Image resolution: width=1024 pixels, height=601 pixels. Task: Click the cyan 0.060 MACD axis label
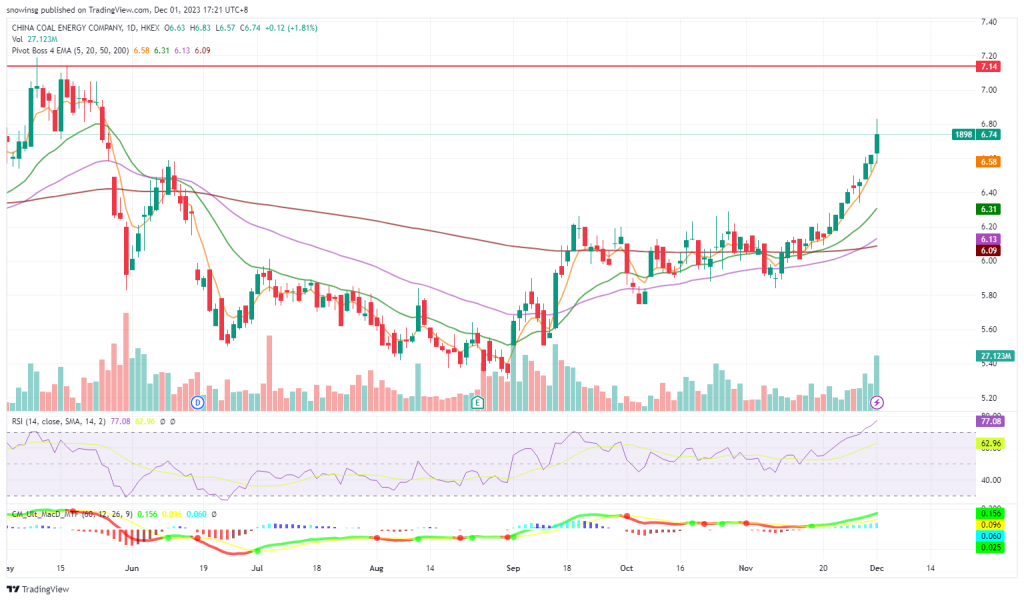point(990,536)
